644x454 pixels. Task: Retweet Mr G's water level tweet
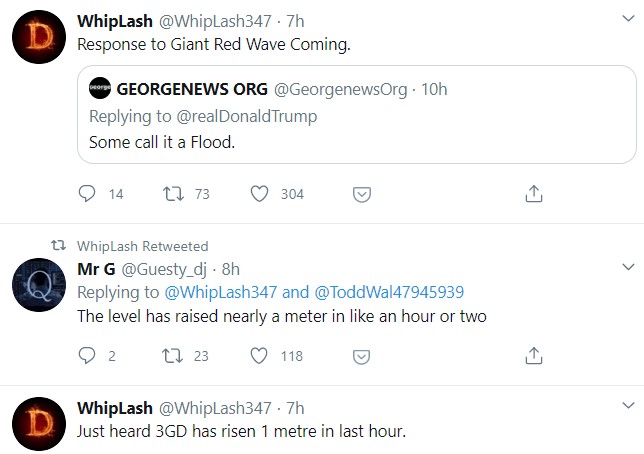click(174, 355)
